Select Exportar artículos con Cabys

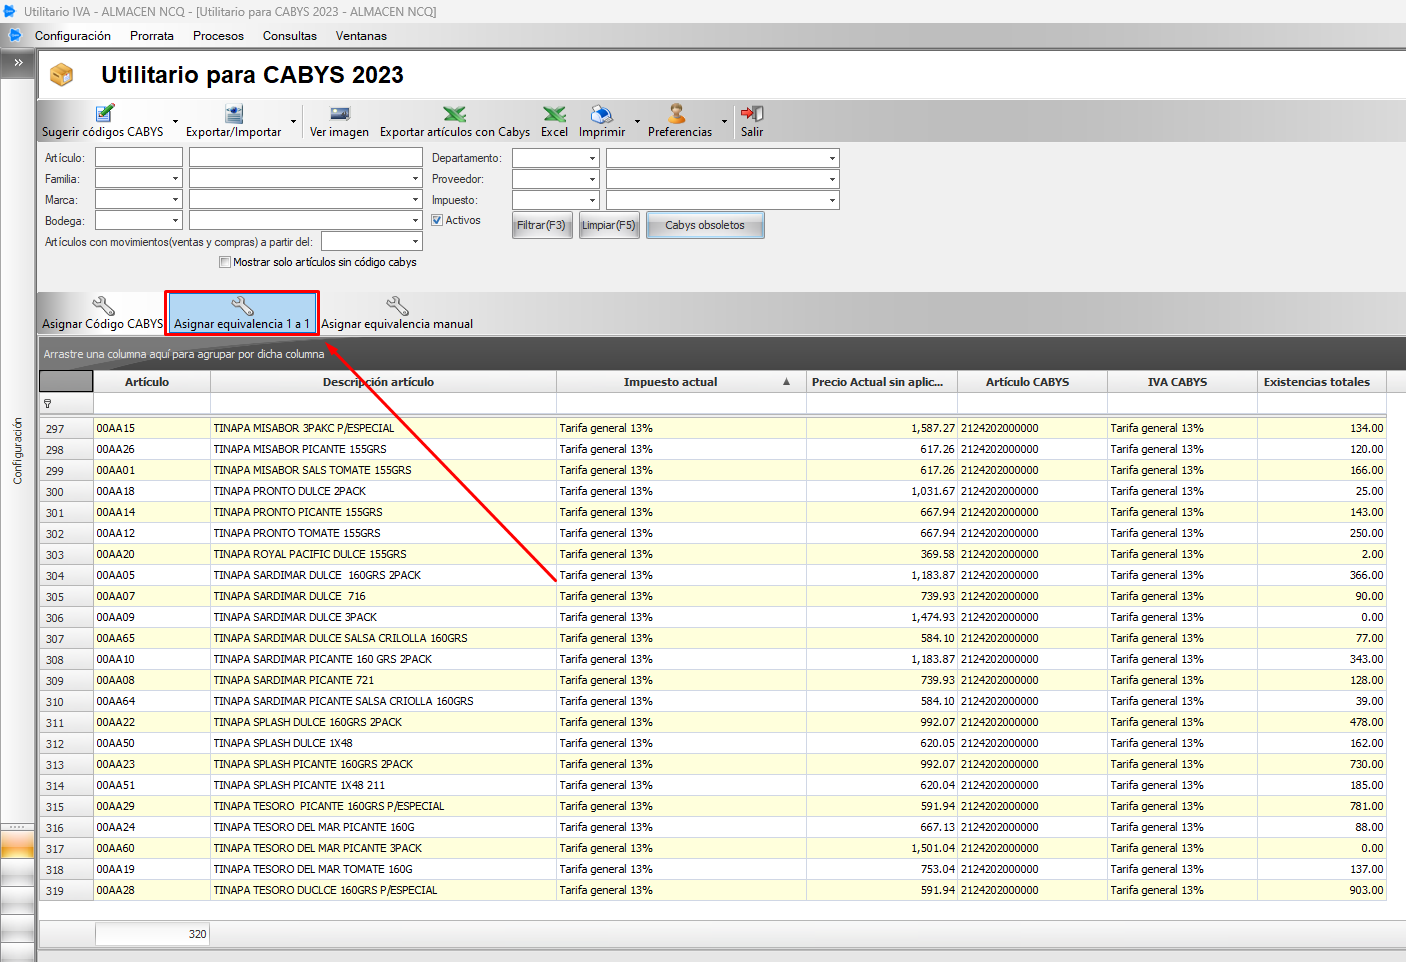454,114
